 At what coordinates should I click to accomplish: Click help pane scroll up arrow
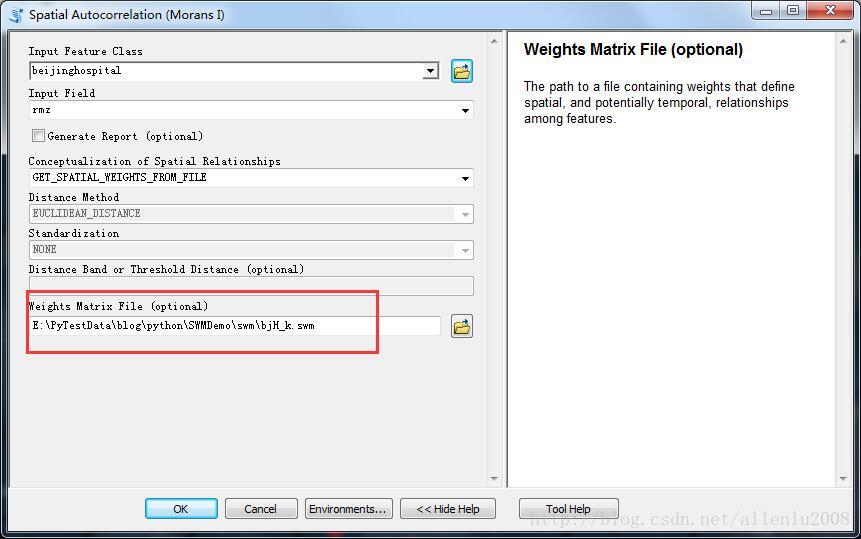click(x=843, y=41)
